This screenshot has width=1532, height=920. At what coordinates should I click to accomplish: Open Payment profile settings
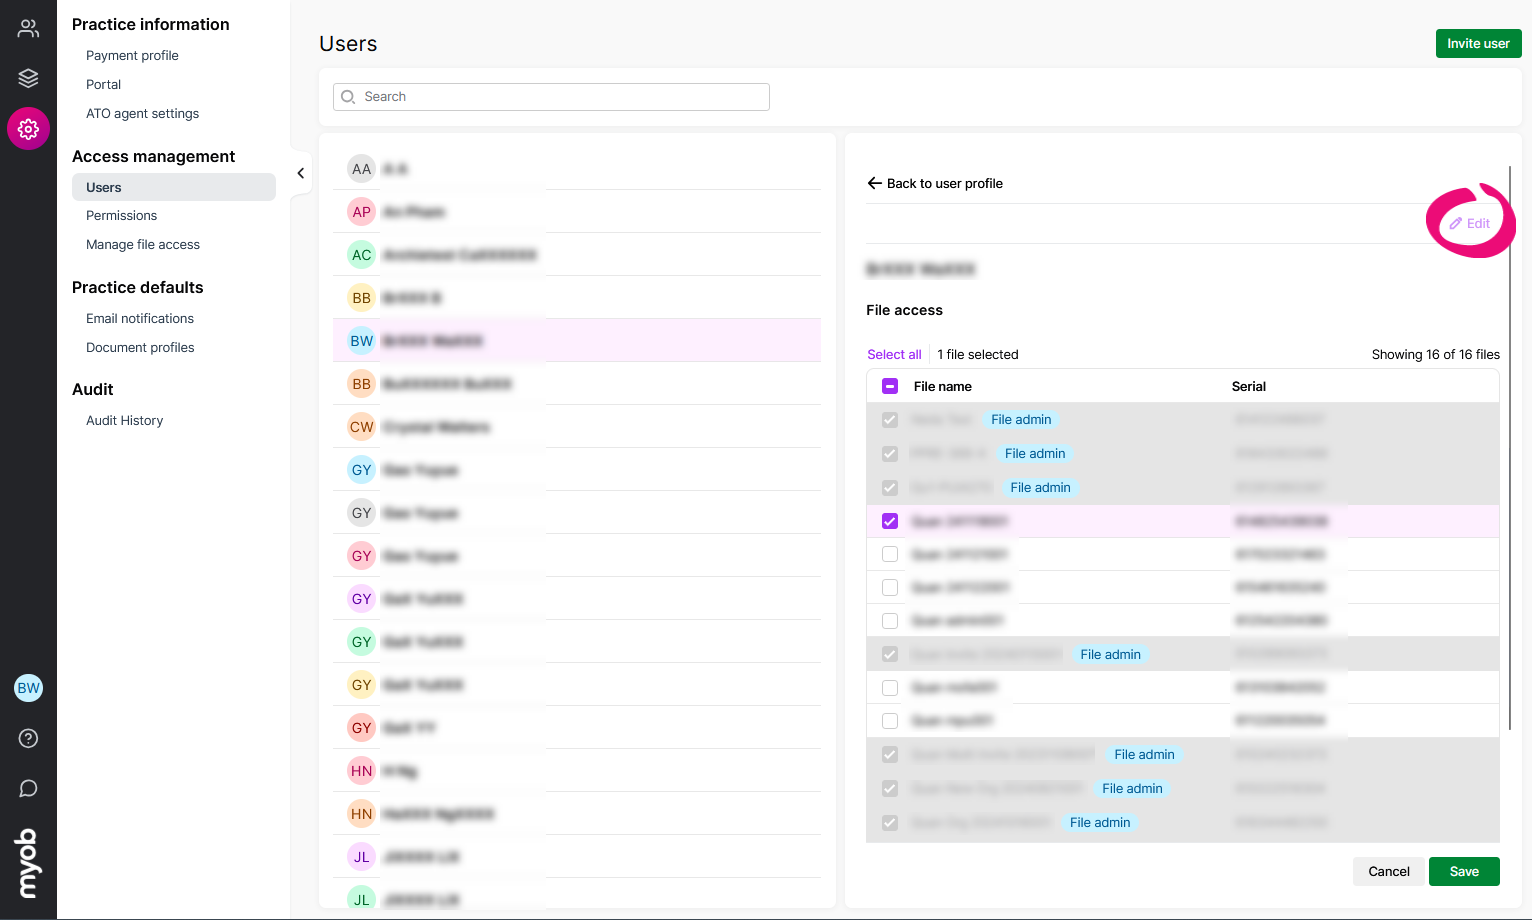point(132,56)
